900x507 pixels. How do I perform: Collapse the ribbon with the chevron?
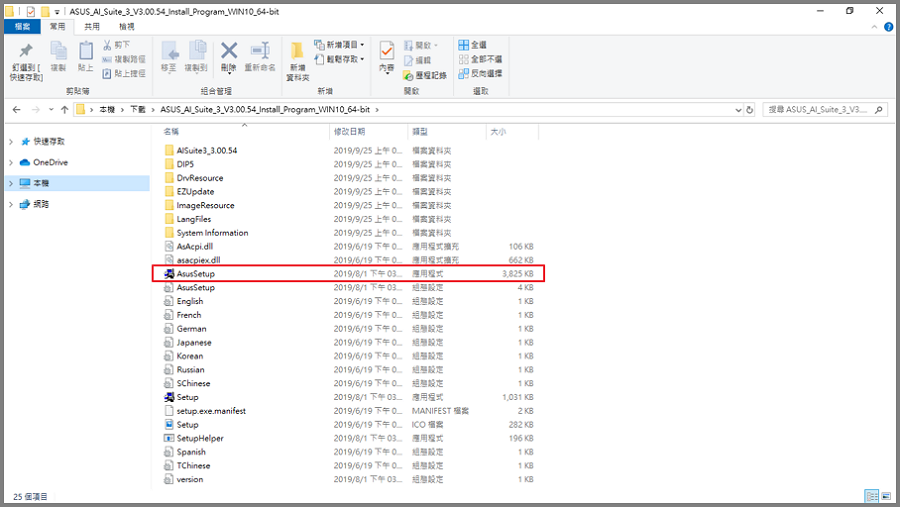(874, 27)
